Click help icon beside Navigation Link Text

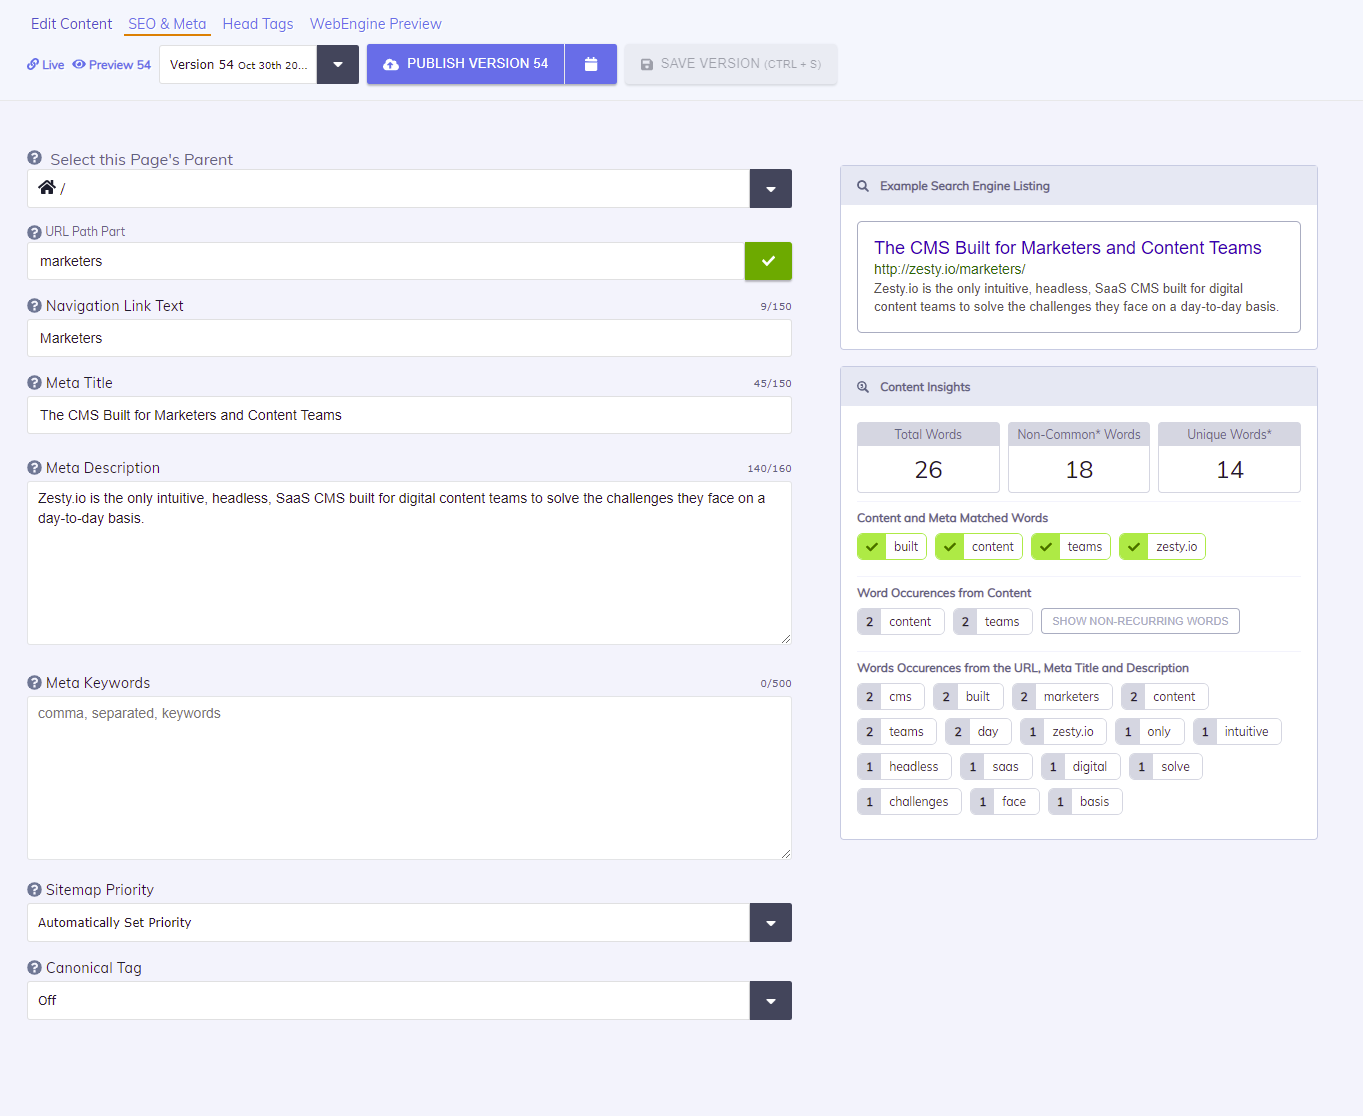point(34,306)
